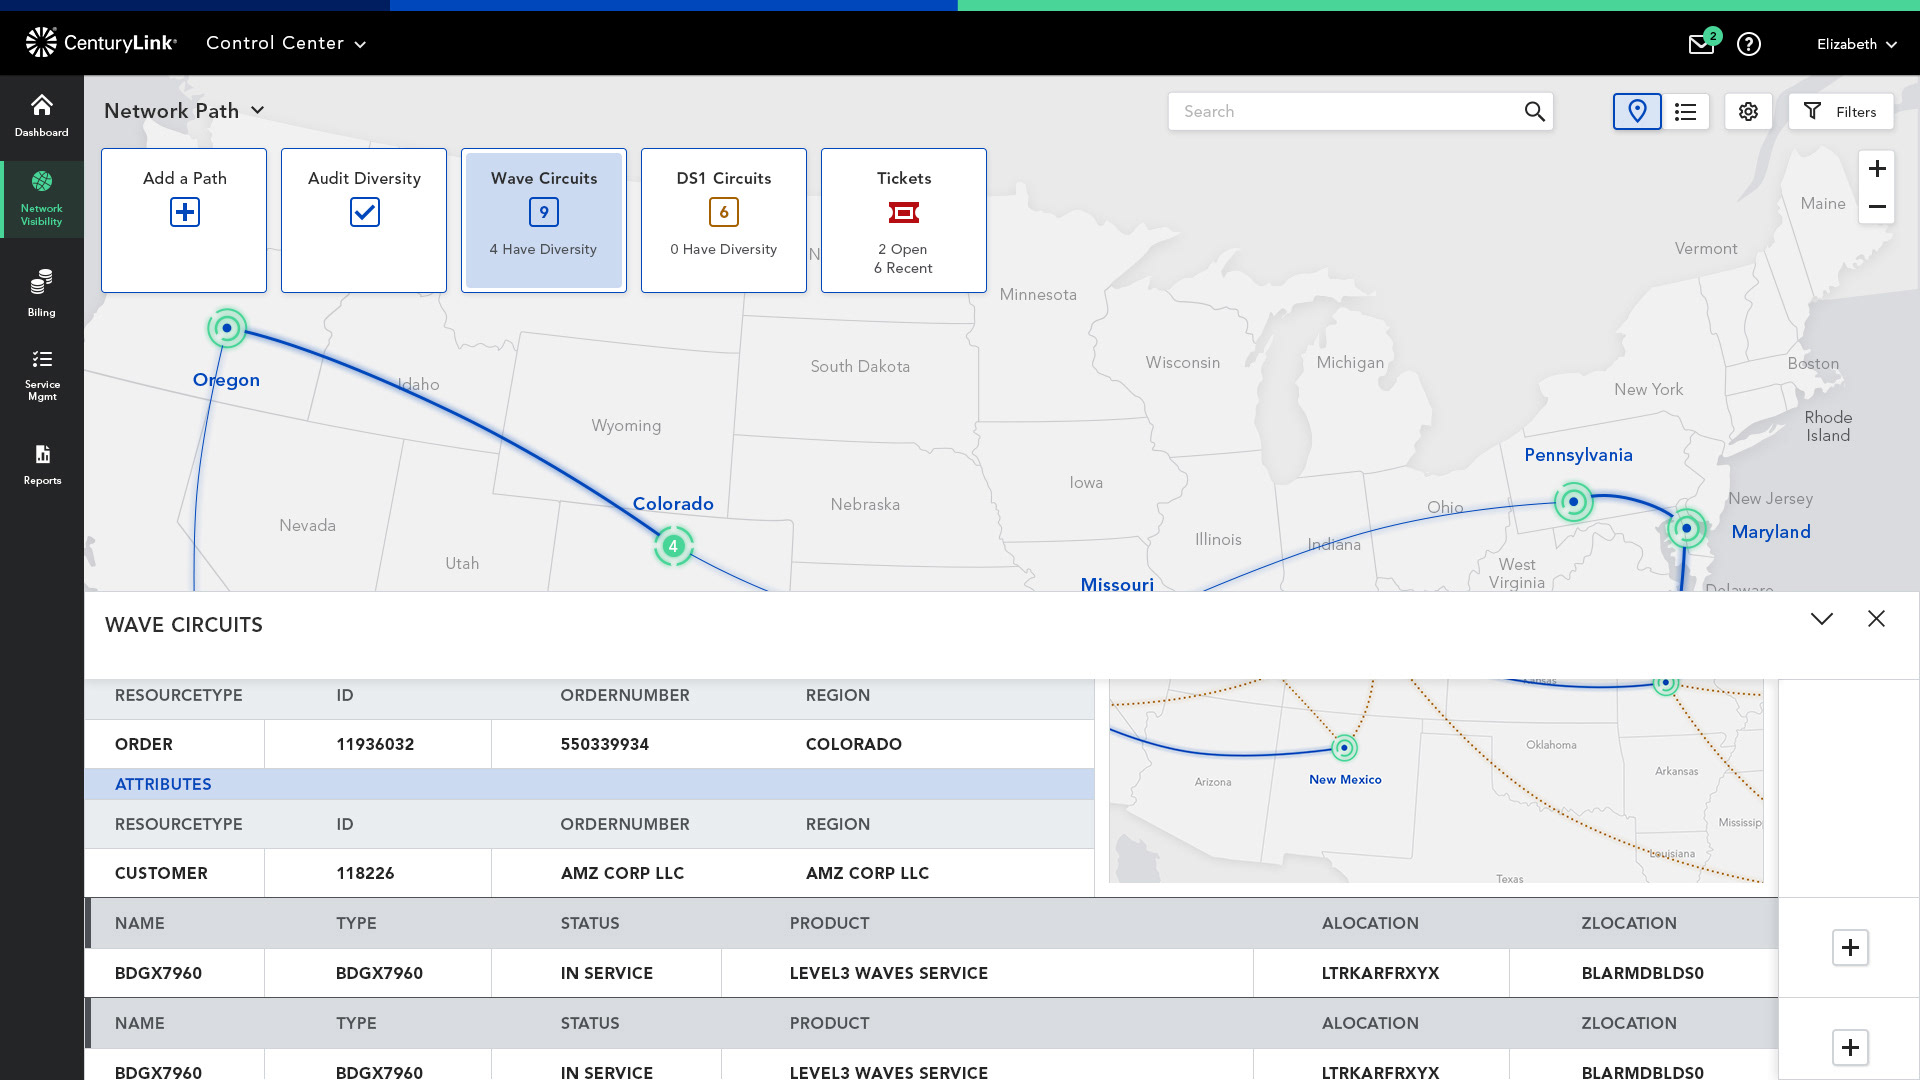Click IN SERVICE status in first row

coord(607,973)
